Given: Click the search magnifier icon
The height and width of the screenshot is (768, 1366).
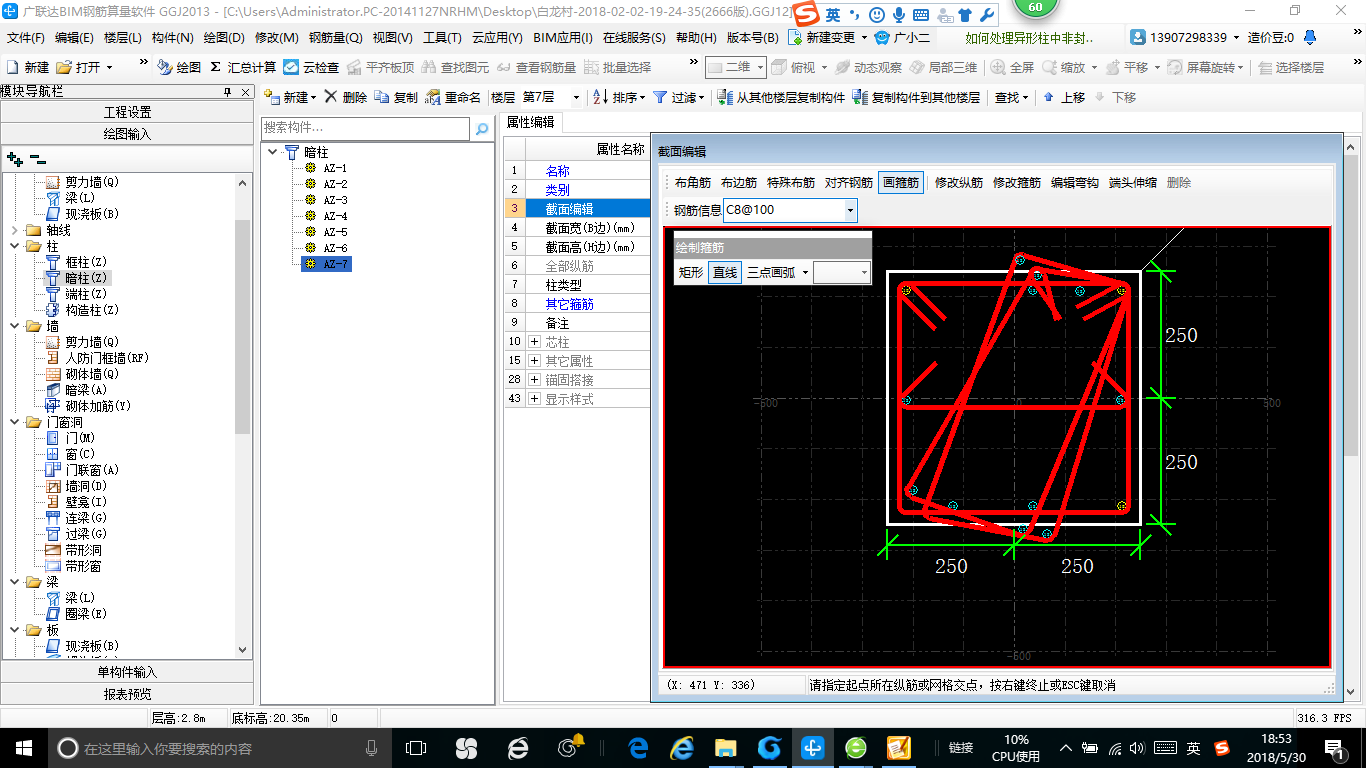Looking at the screenshot, I should point(482,129).
